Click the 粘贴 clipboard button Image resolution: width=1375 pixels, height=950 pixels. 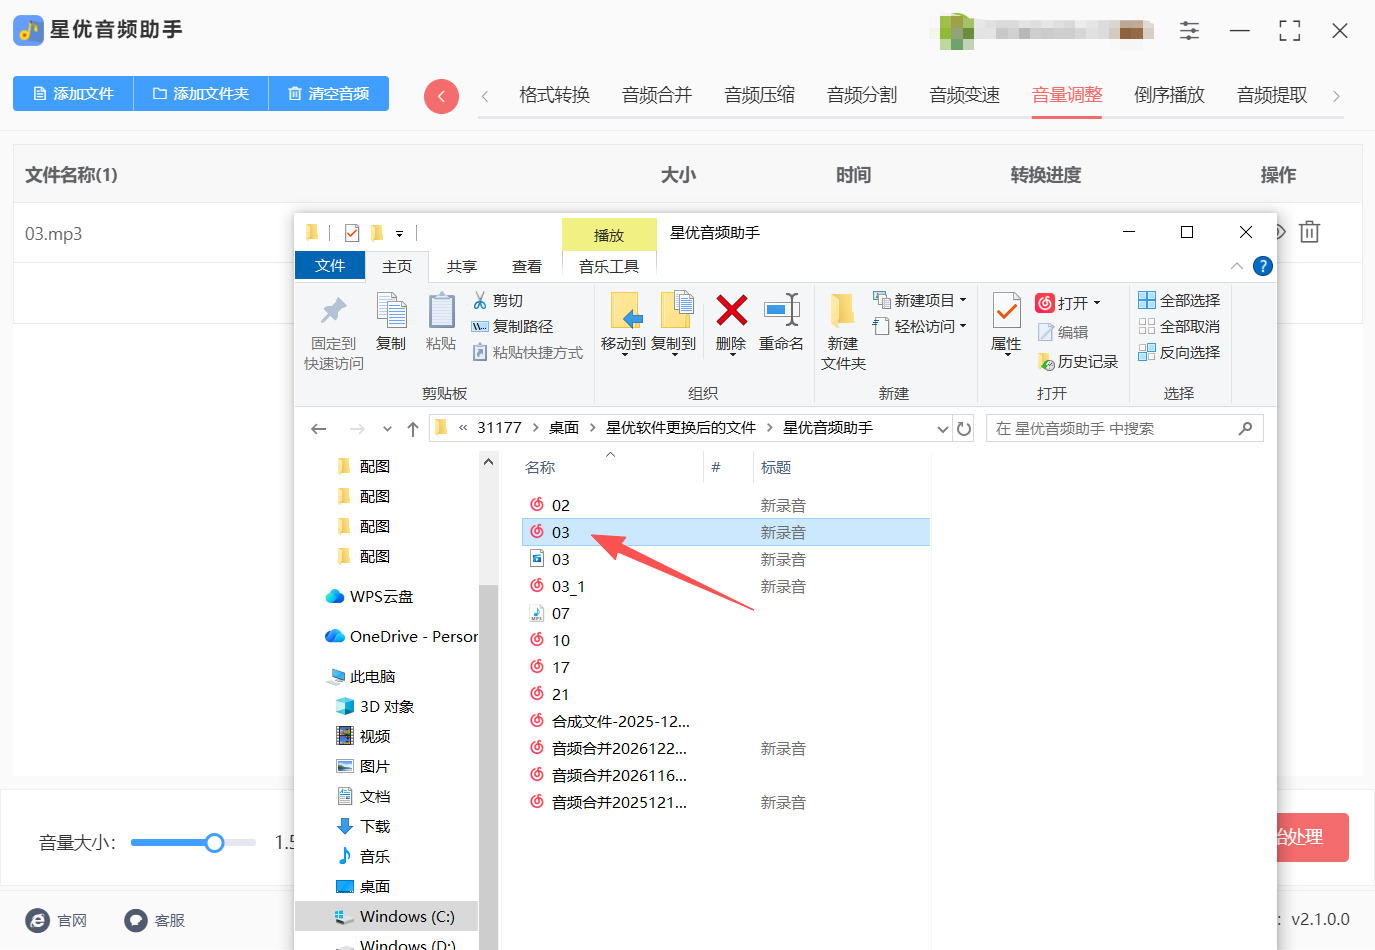441,322
